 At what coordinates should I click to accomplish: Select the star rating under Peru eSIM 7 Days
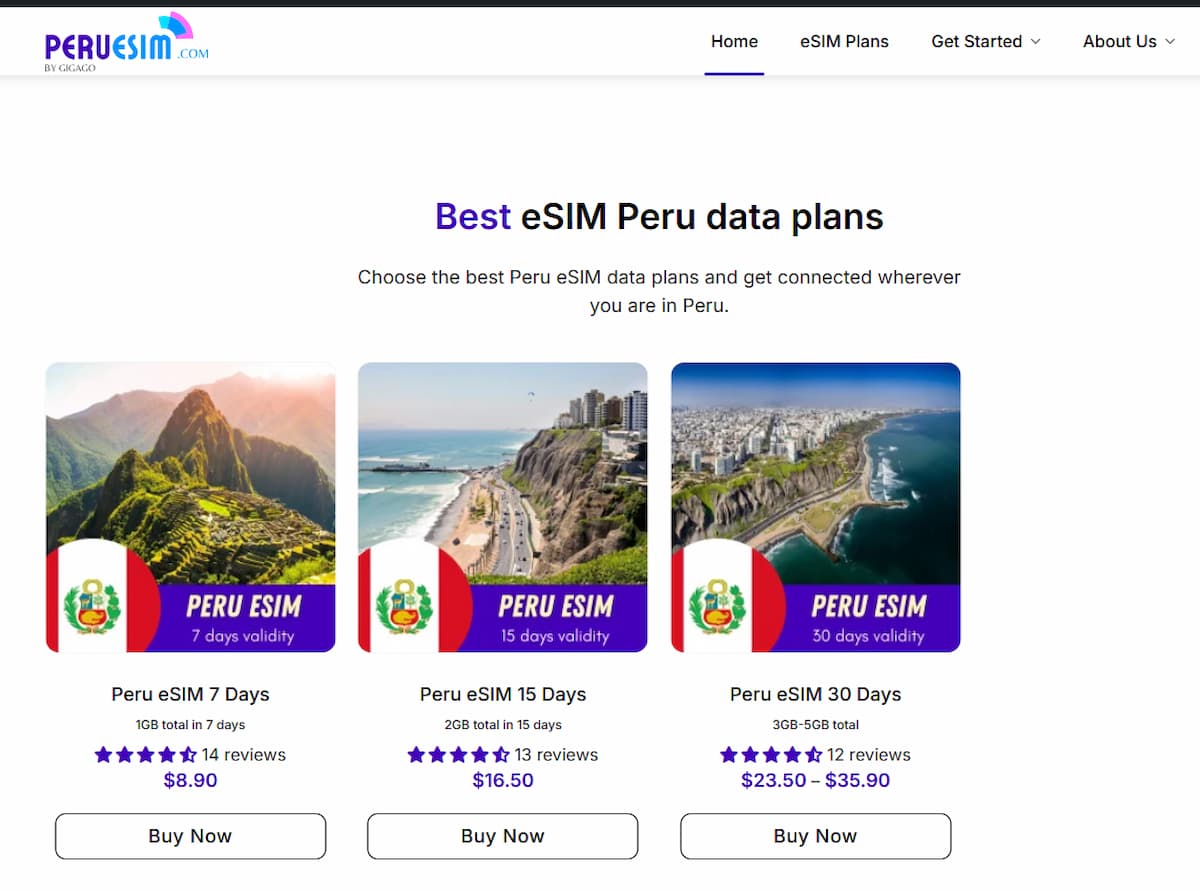(x=145, y=755)
